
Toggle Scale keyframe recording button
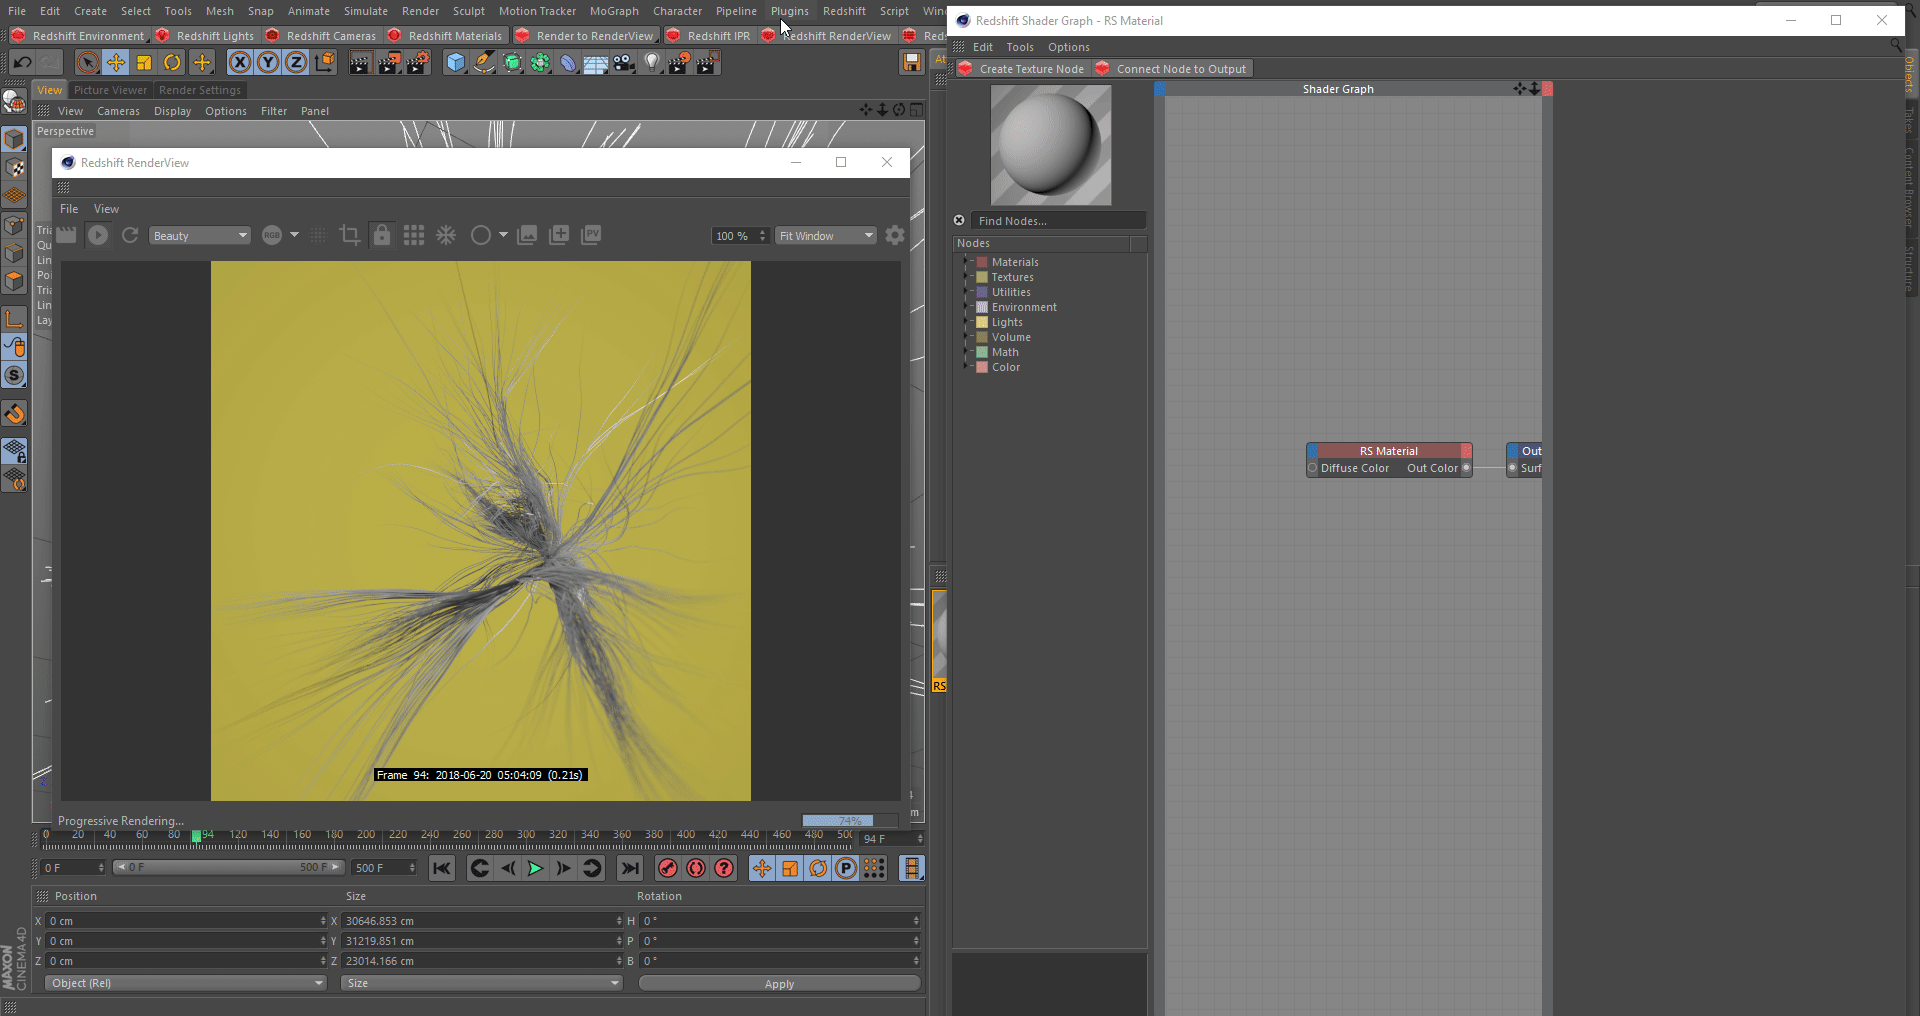point(790,868)
